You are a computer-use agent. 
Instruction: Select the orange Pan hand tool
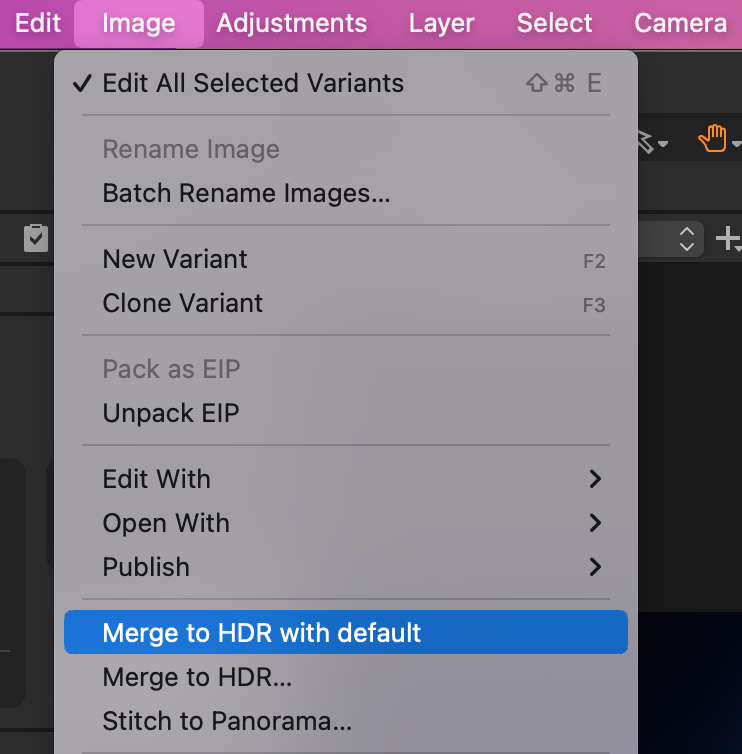pyautogui.click(x=712, y=138)
